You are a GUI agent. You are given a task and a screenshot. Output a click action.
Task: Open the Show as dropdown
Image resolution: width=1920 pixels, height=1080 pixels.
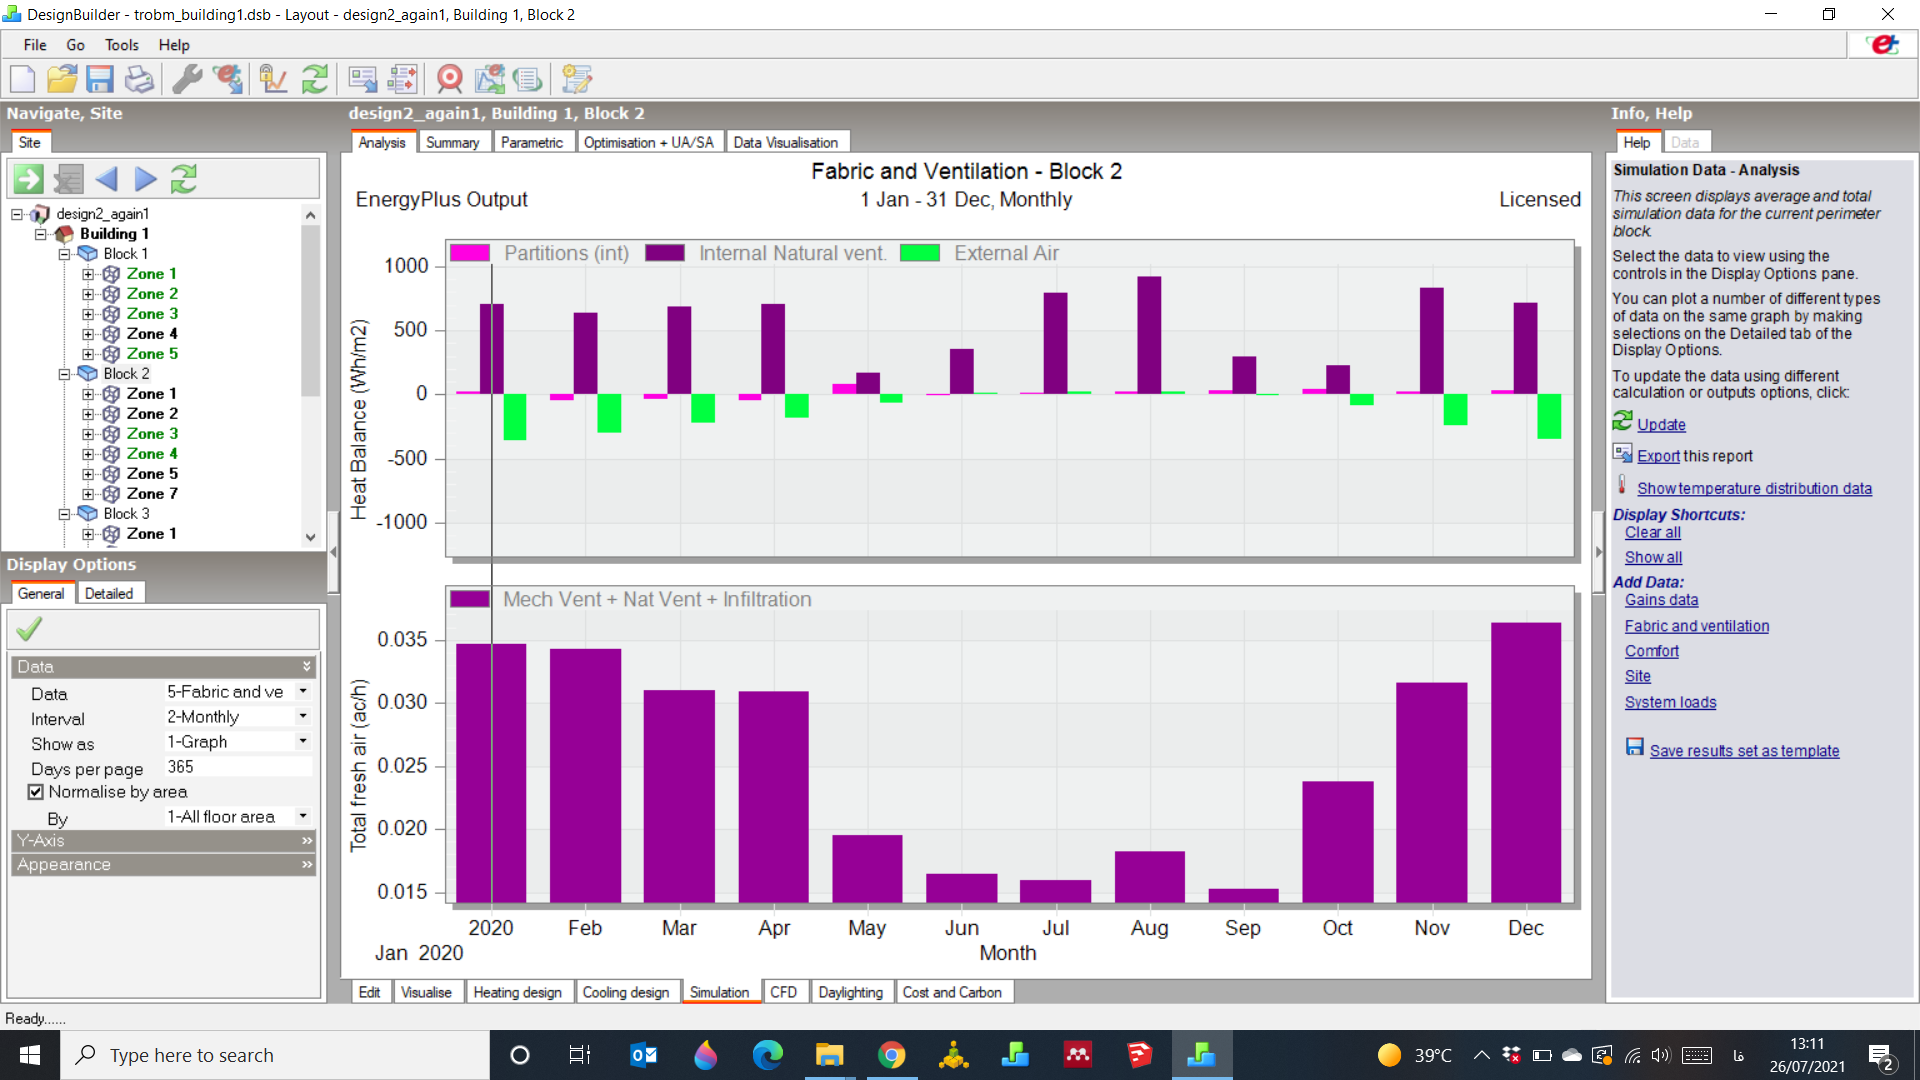pos(237,742)
